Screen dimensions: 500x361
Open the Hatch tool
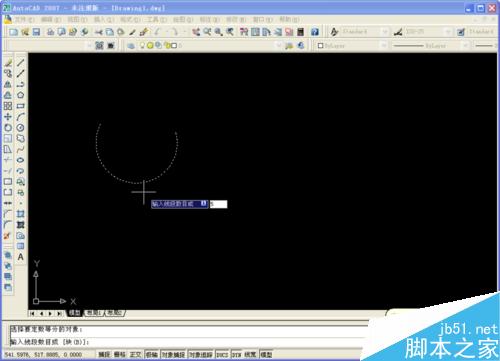pos(21,214)
